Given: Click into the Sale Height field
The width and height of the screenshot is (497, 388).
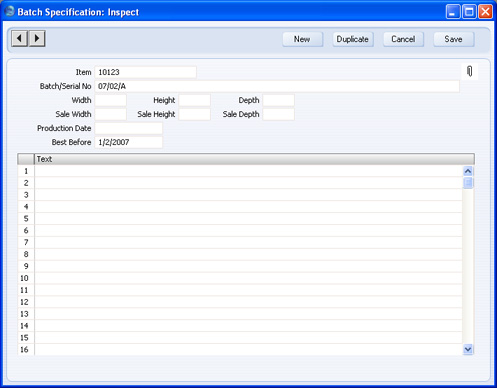Looking at the screenshot, I should click(x=195, y=114).
